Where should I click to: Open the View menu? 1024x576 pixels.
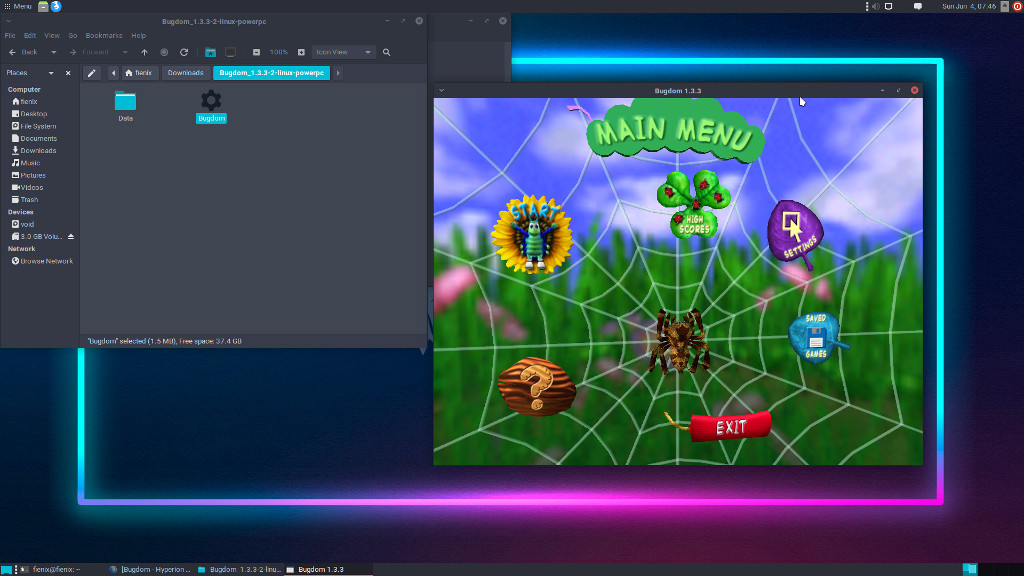52,36
